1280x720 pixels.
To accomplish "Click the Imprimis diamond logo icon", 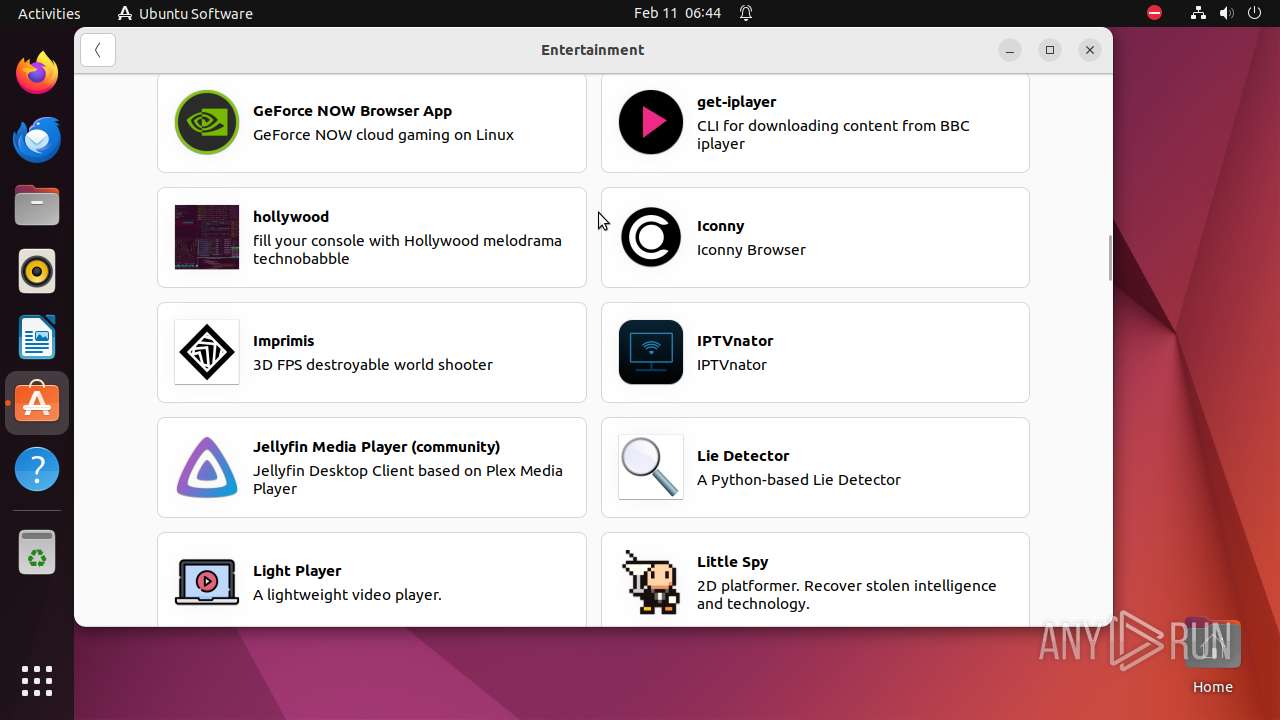I will tap(207, 352).
